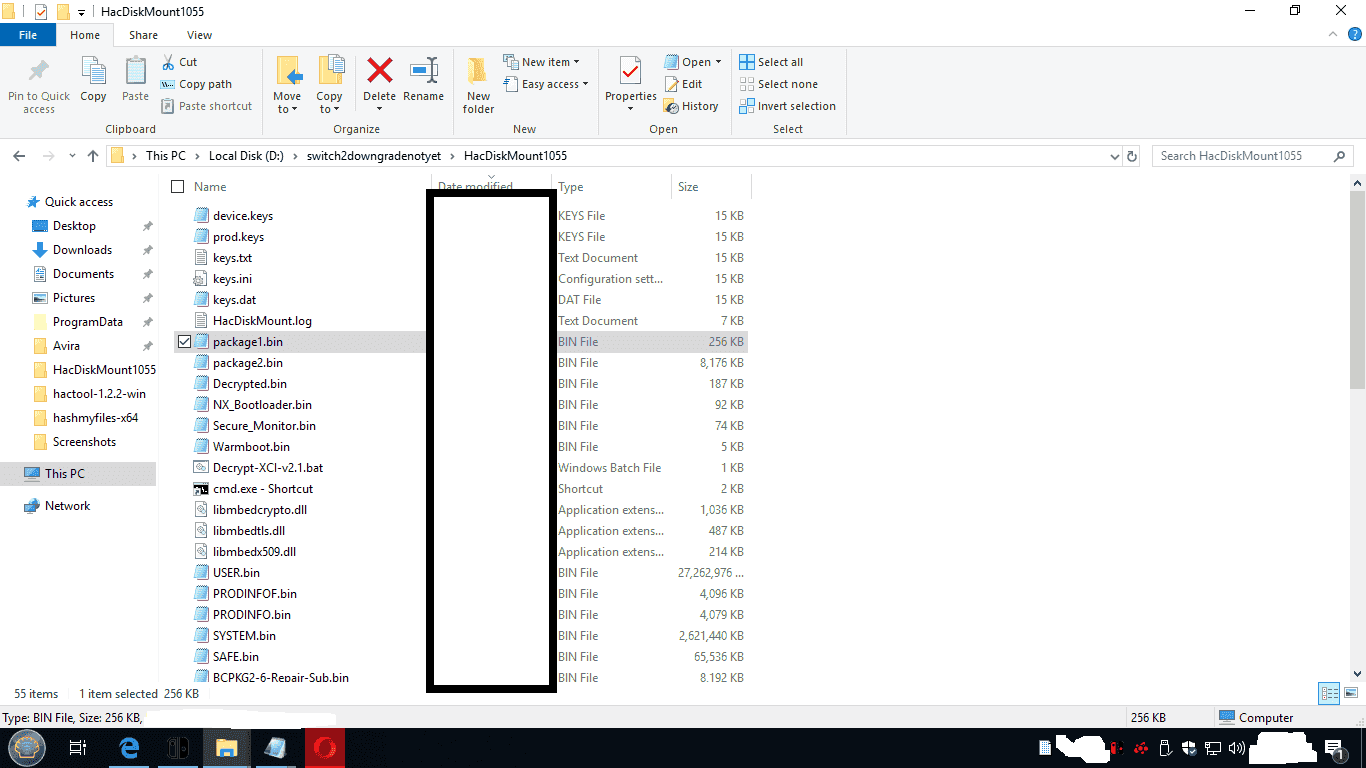Viewport: 1366px width, 768px height.
Task: Click the Copy ribbon icon
Action: (93, 79)
